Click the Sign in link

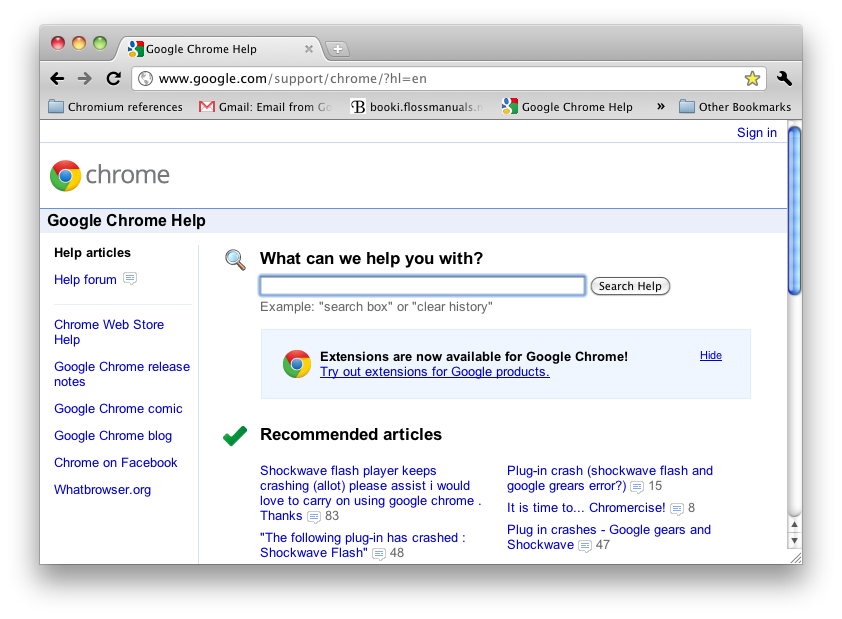click(756, 132)
